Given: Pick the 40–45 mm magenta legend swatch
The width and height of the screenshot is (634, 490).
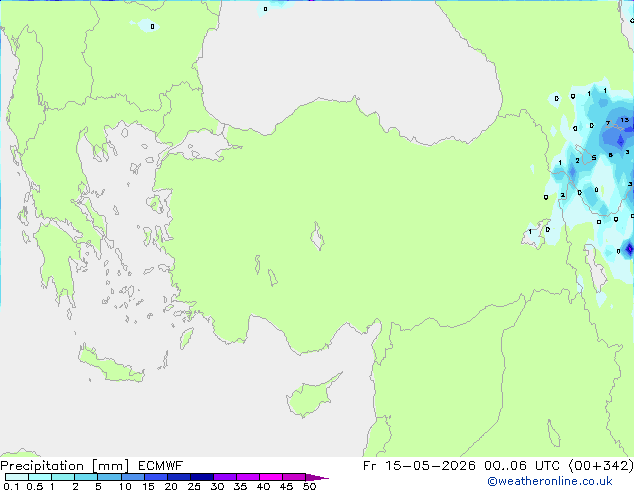Looking at the screenshot, I should (x=271, y=477).
